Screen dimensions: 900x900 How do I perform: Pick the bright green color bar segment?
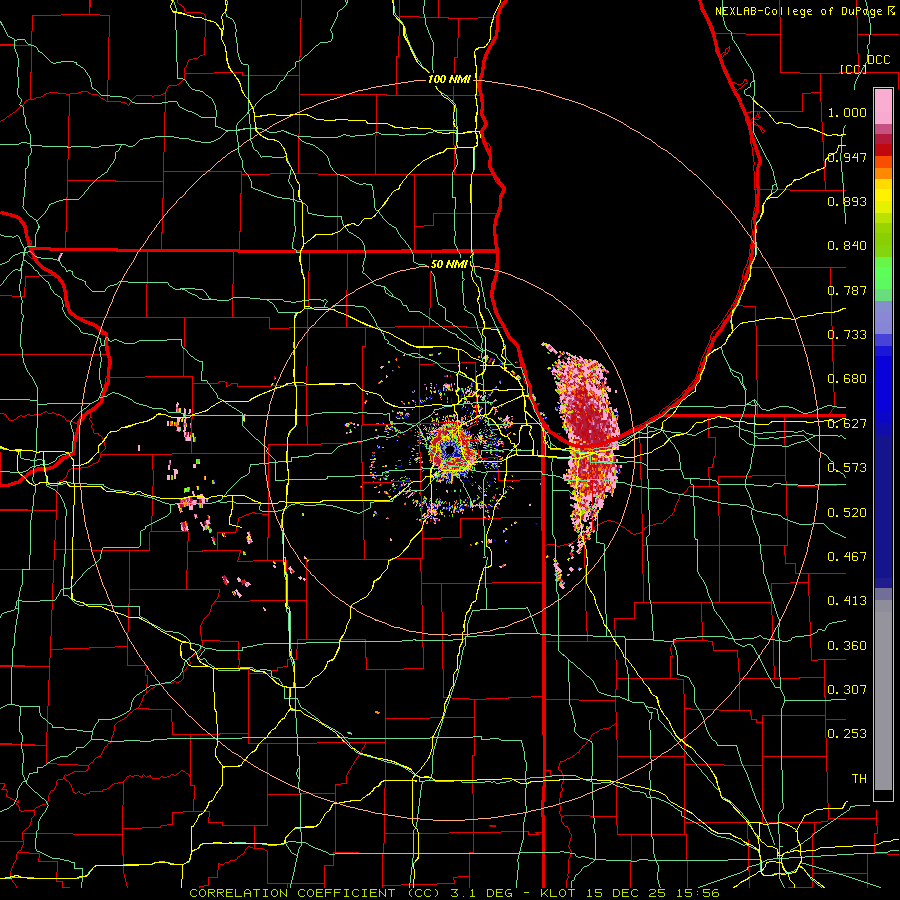pyautogui.click(x=883, y=273)
